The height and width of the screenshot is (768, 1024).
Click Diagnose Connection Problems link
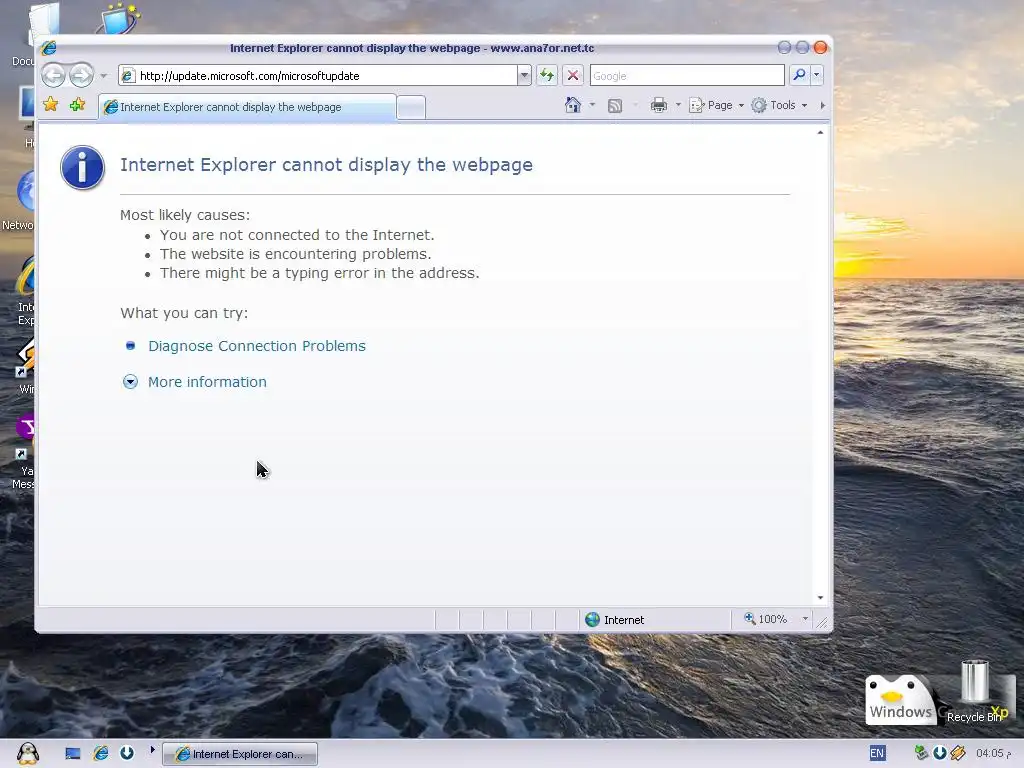click(257, 346)
